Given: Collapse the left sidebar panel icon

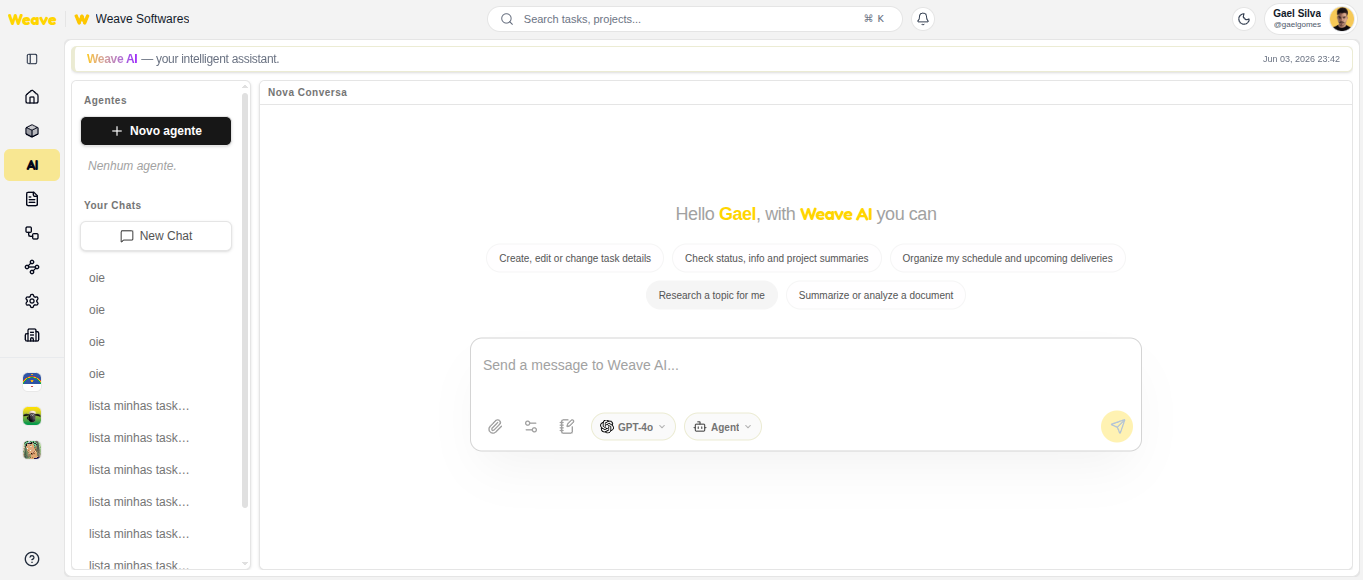Looking at the screenshot, I should [32, 59].
